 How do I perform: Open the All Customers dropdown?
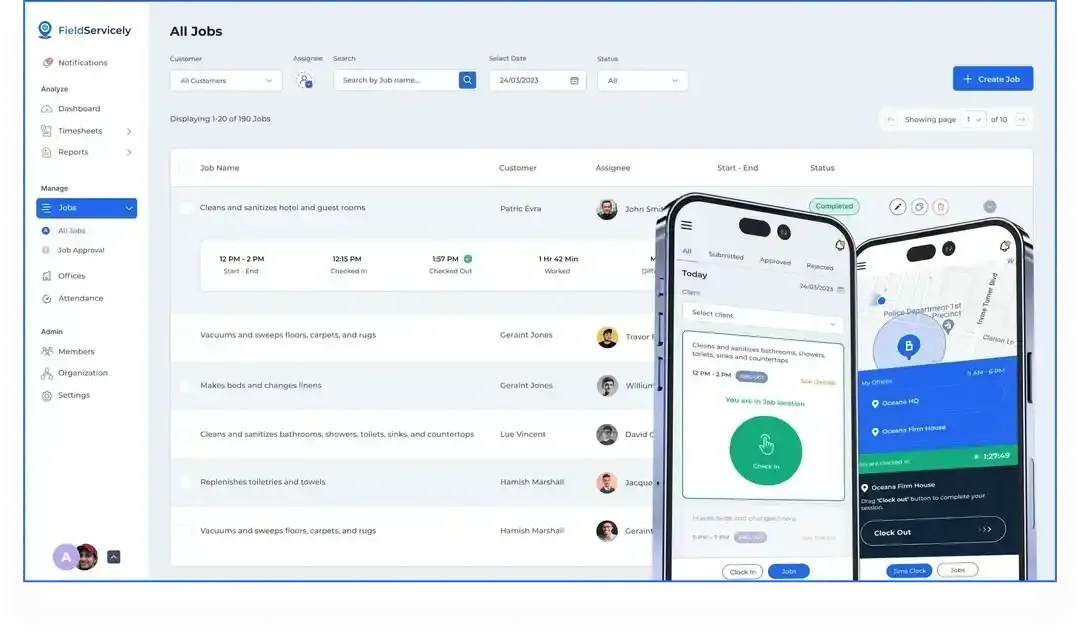click(226, 80)
